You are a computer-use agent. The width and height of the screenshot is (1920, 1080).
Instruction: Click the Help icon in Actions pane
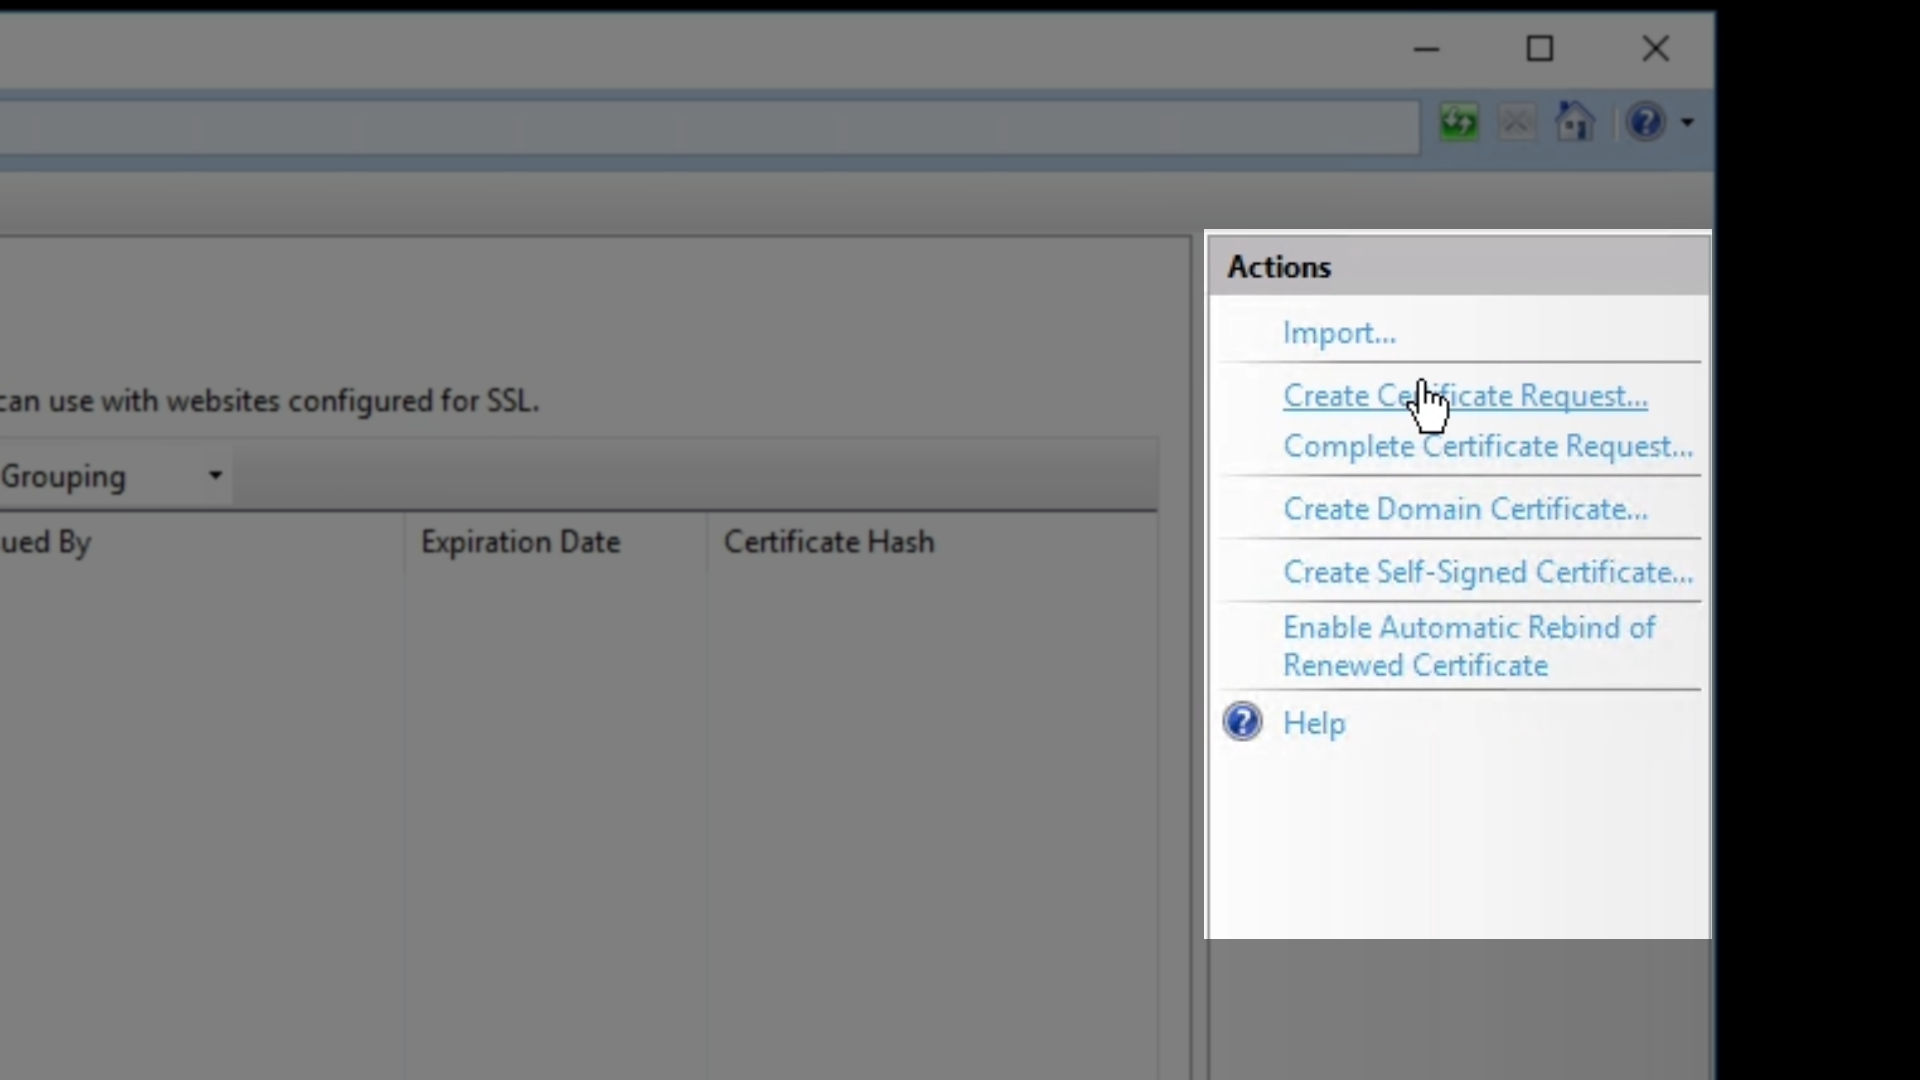tap(1243, 722)
